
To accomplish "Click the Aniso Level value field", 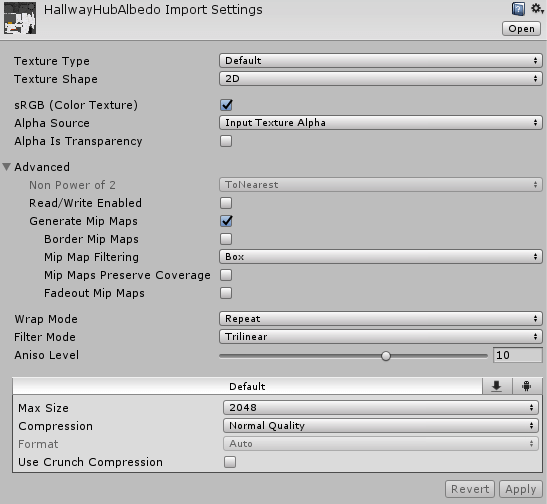I will tap(518, 355).
